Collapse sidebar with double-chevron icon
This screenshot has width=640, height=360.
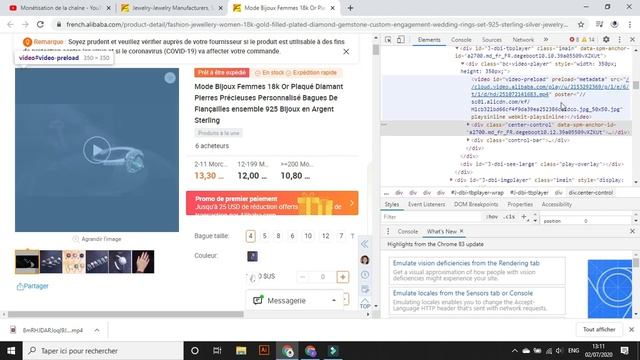[x=364, y=244]
